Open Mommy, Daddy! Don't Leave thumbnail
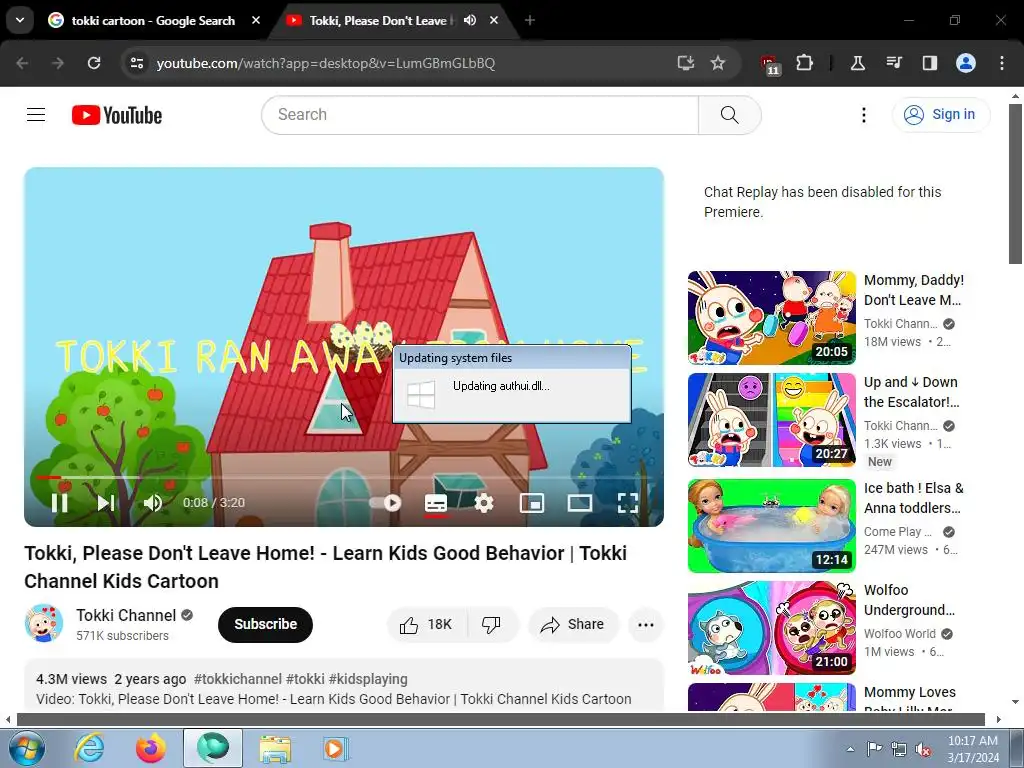The image size is (1024, 768). click(771, 318)
